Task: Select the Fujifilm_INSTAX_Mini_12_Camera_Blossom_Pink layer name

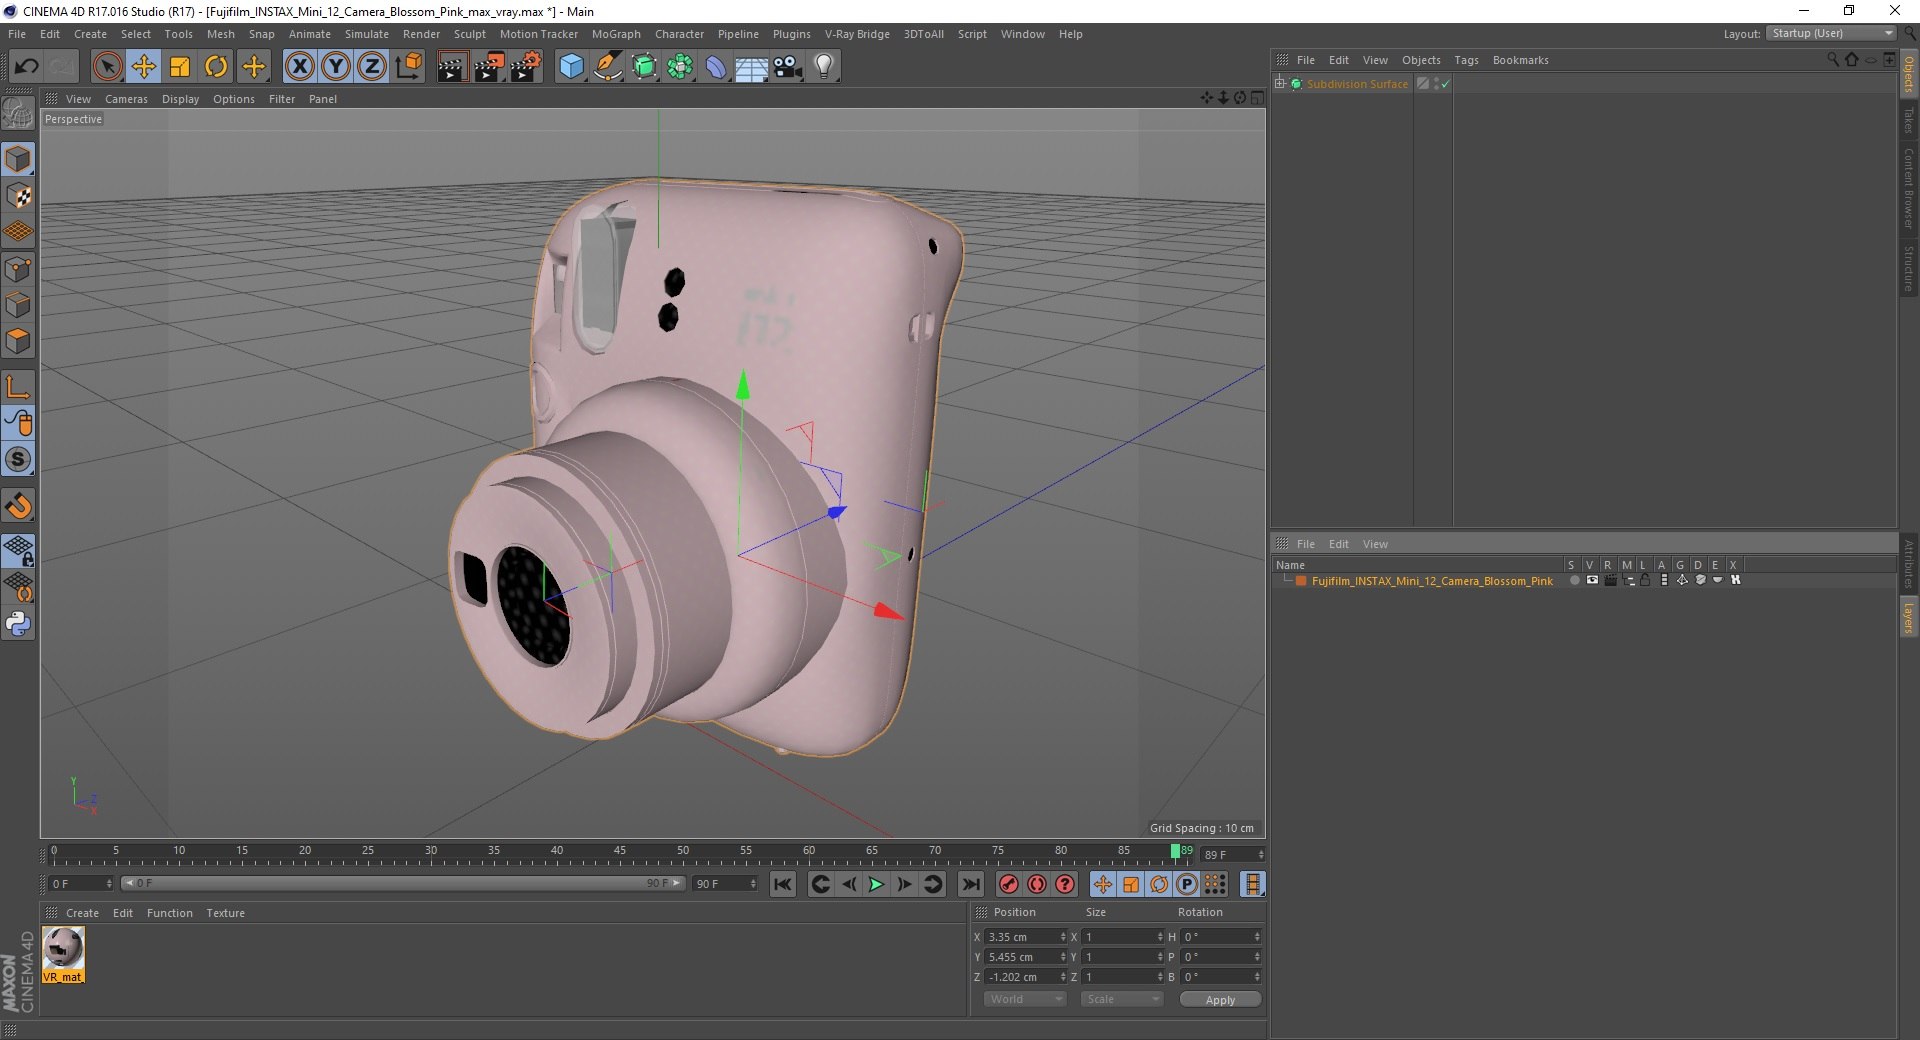Action: tap(1432, 581)
